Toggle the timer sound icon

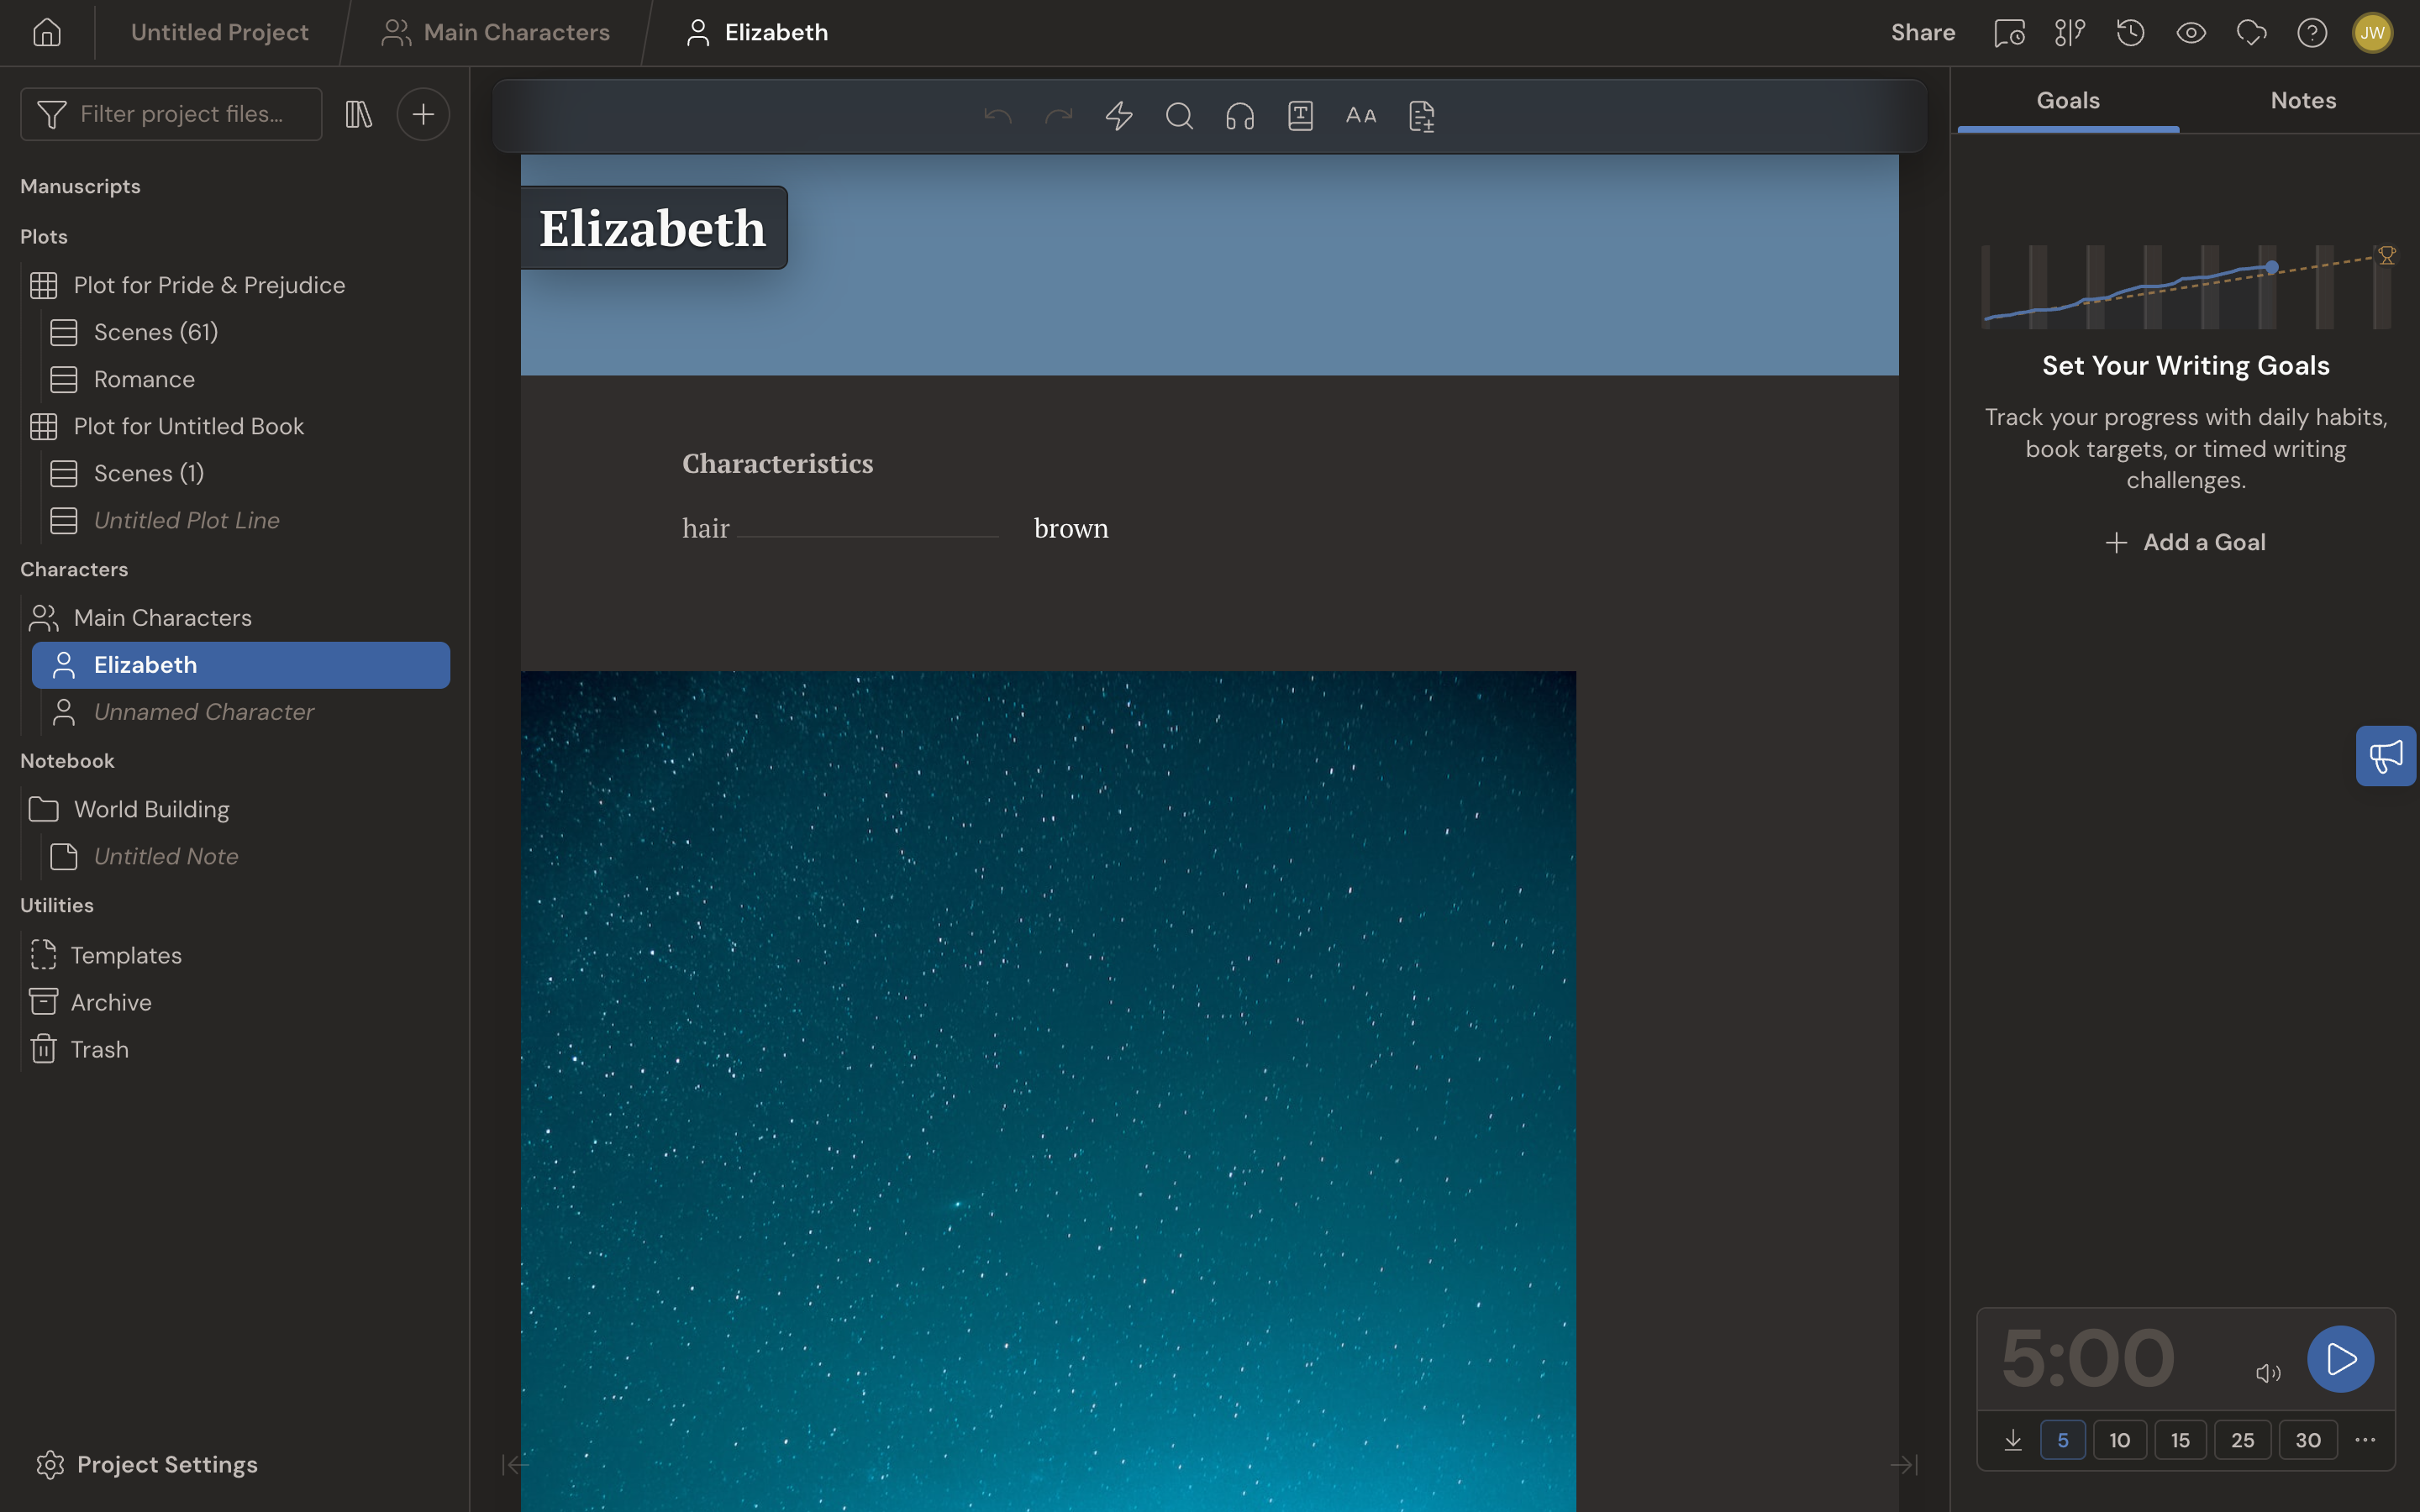click(x=2268, y=1373)
